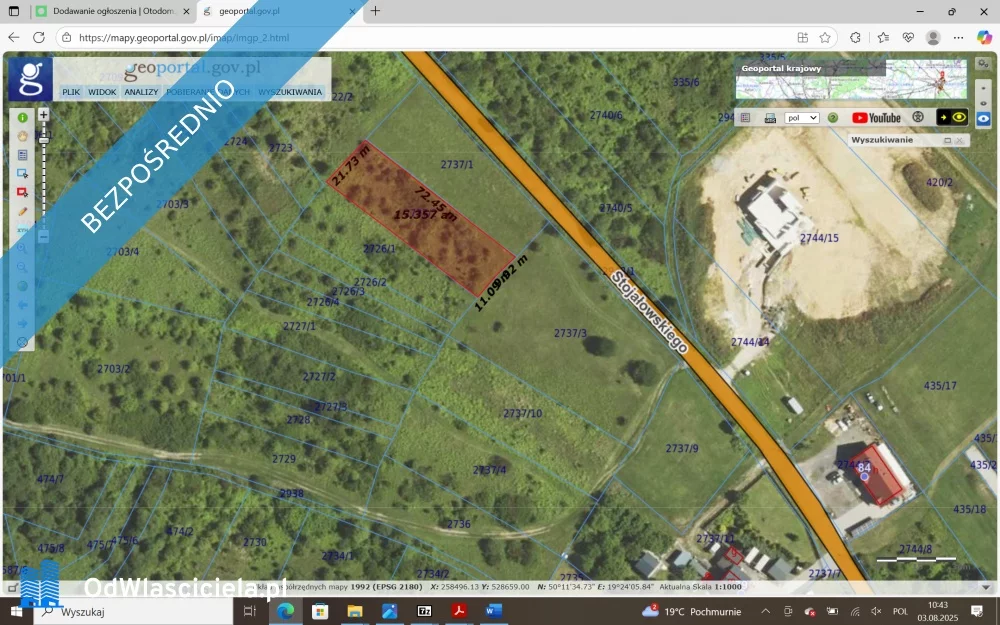Switch to Dodawanie ogłoszenia Otodom tab
Image resolution: width=1000 pixels, height=625 pixels.
point(113,11)
